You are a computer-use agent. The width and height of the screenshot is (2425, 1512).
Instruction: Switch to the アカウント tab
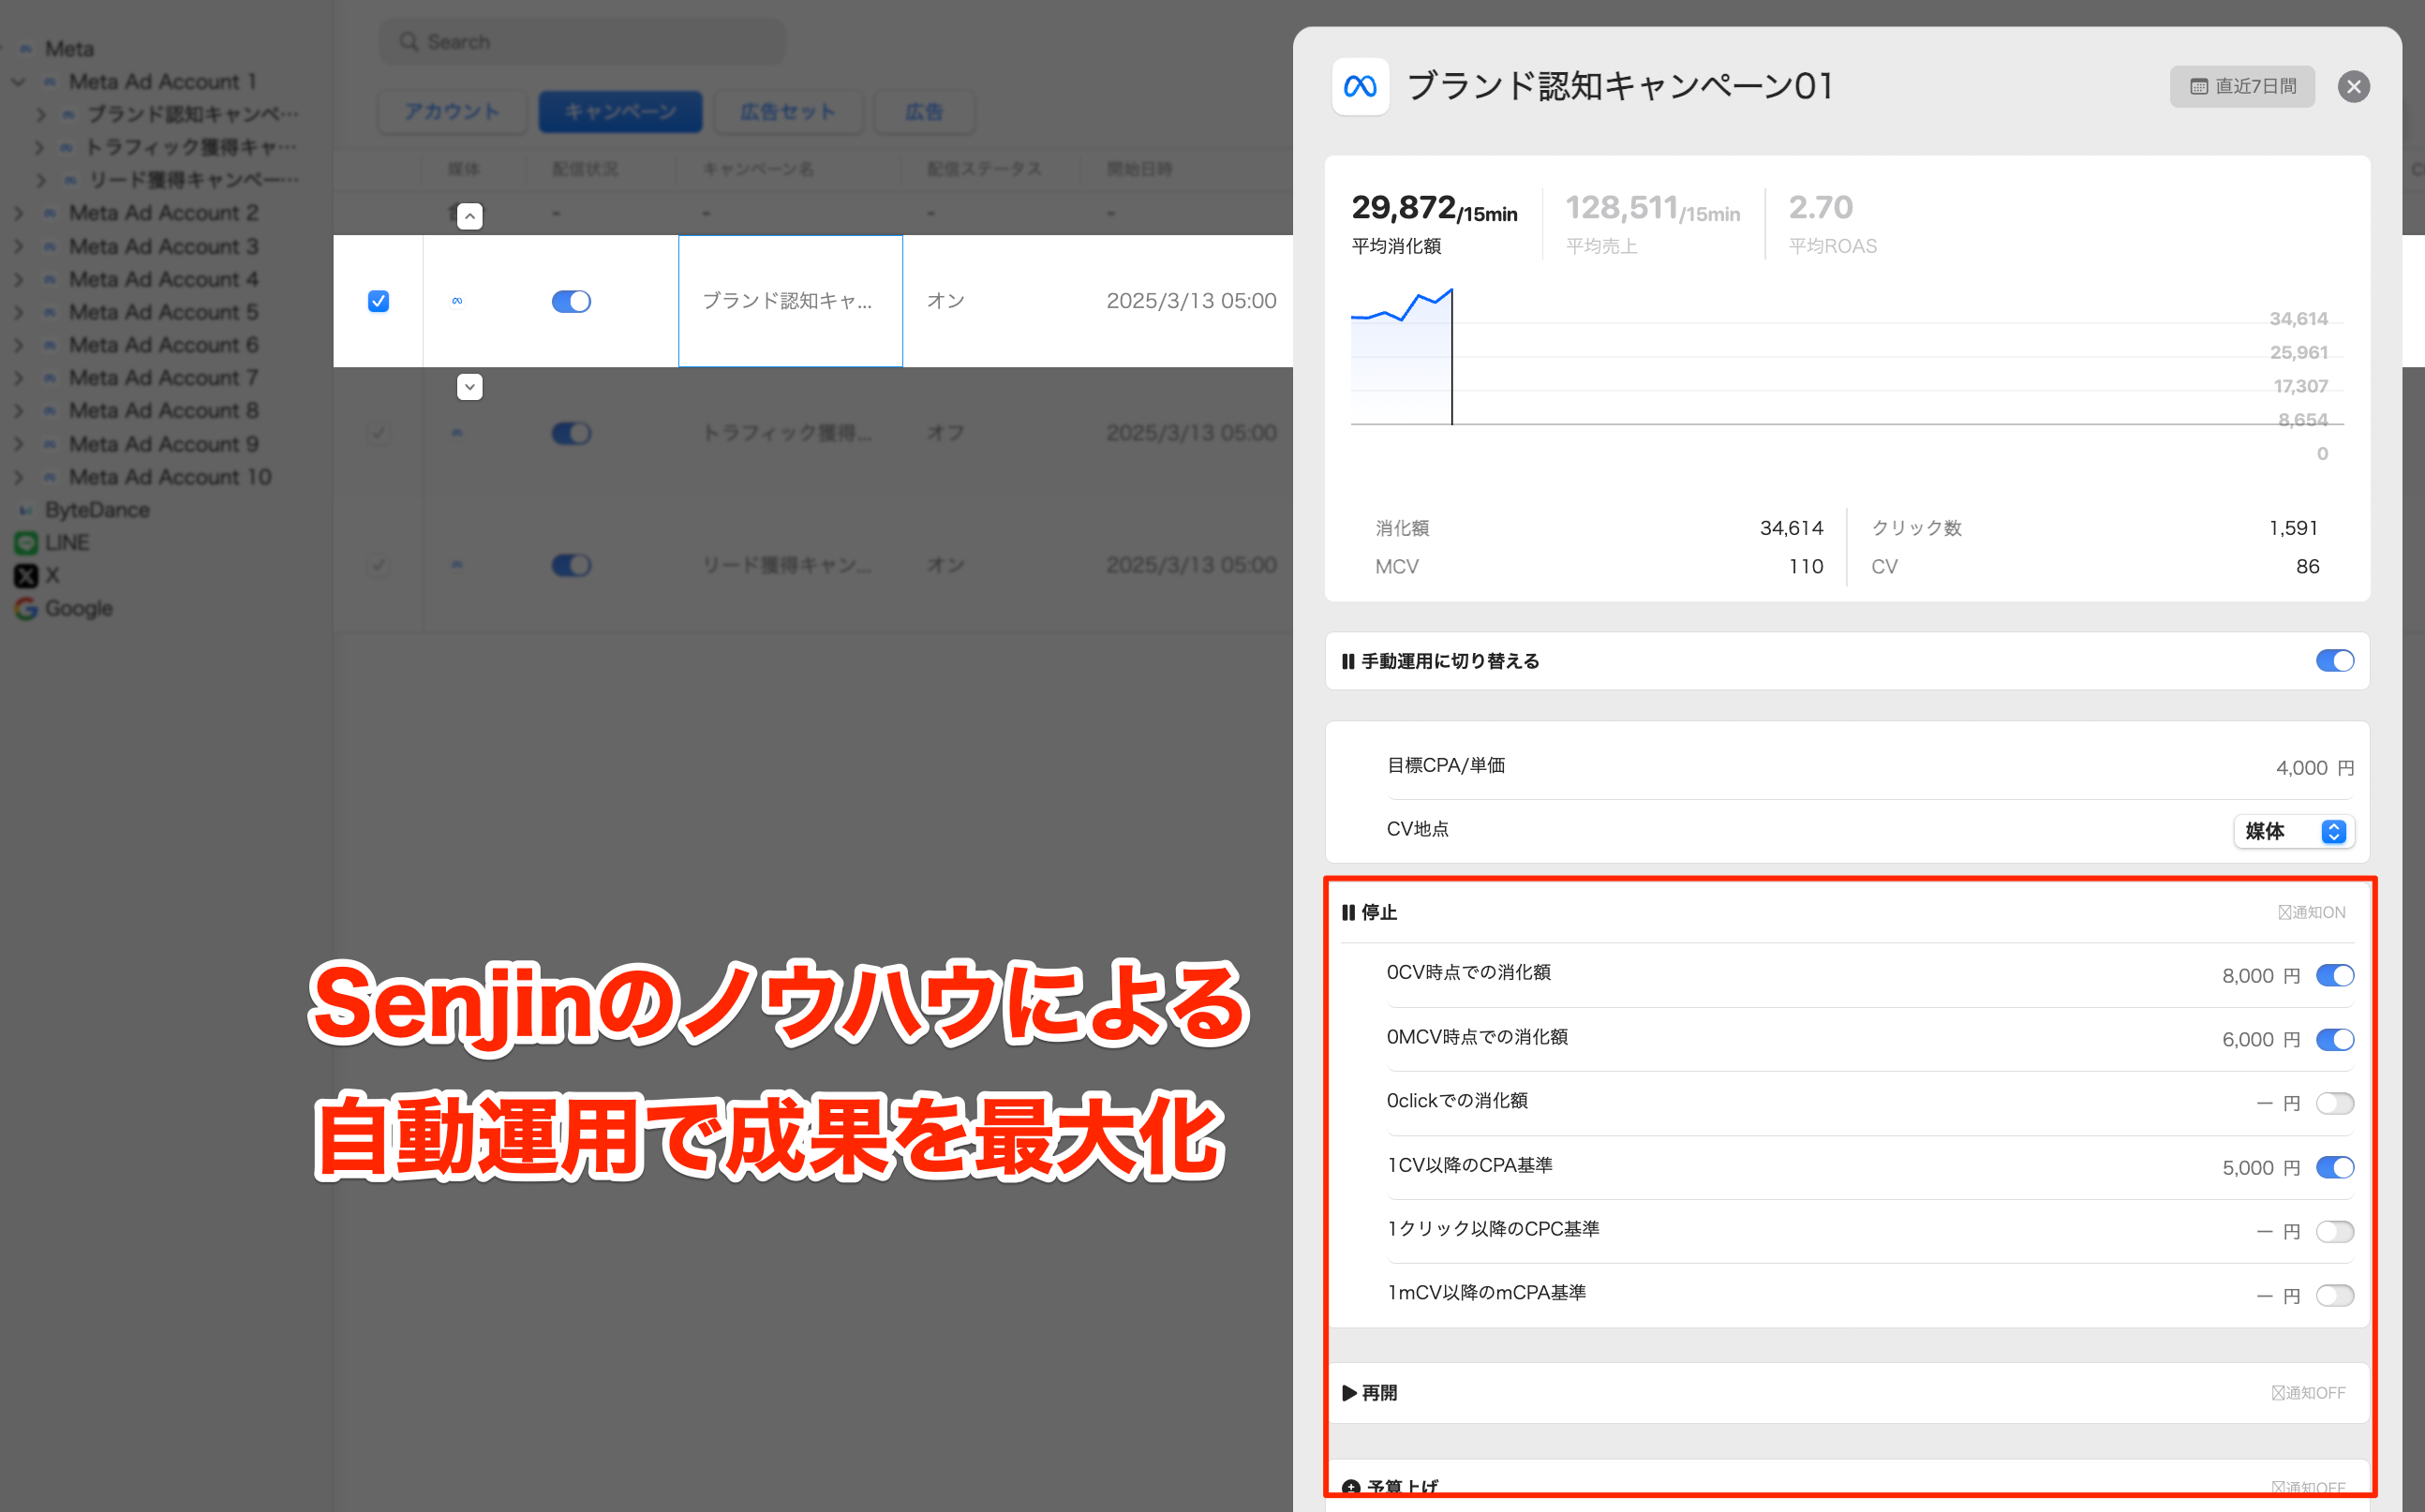point(452,111)
